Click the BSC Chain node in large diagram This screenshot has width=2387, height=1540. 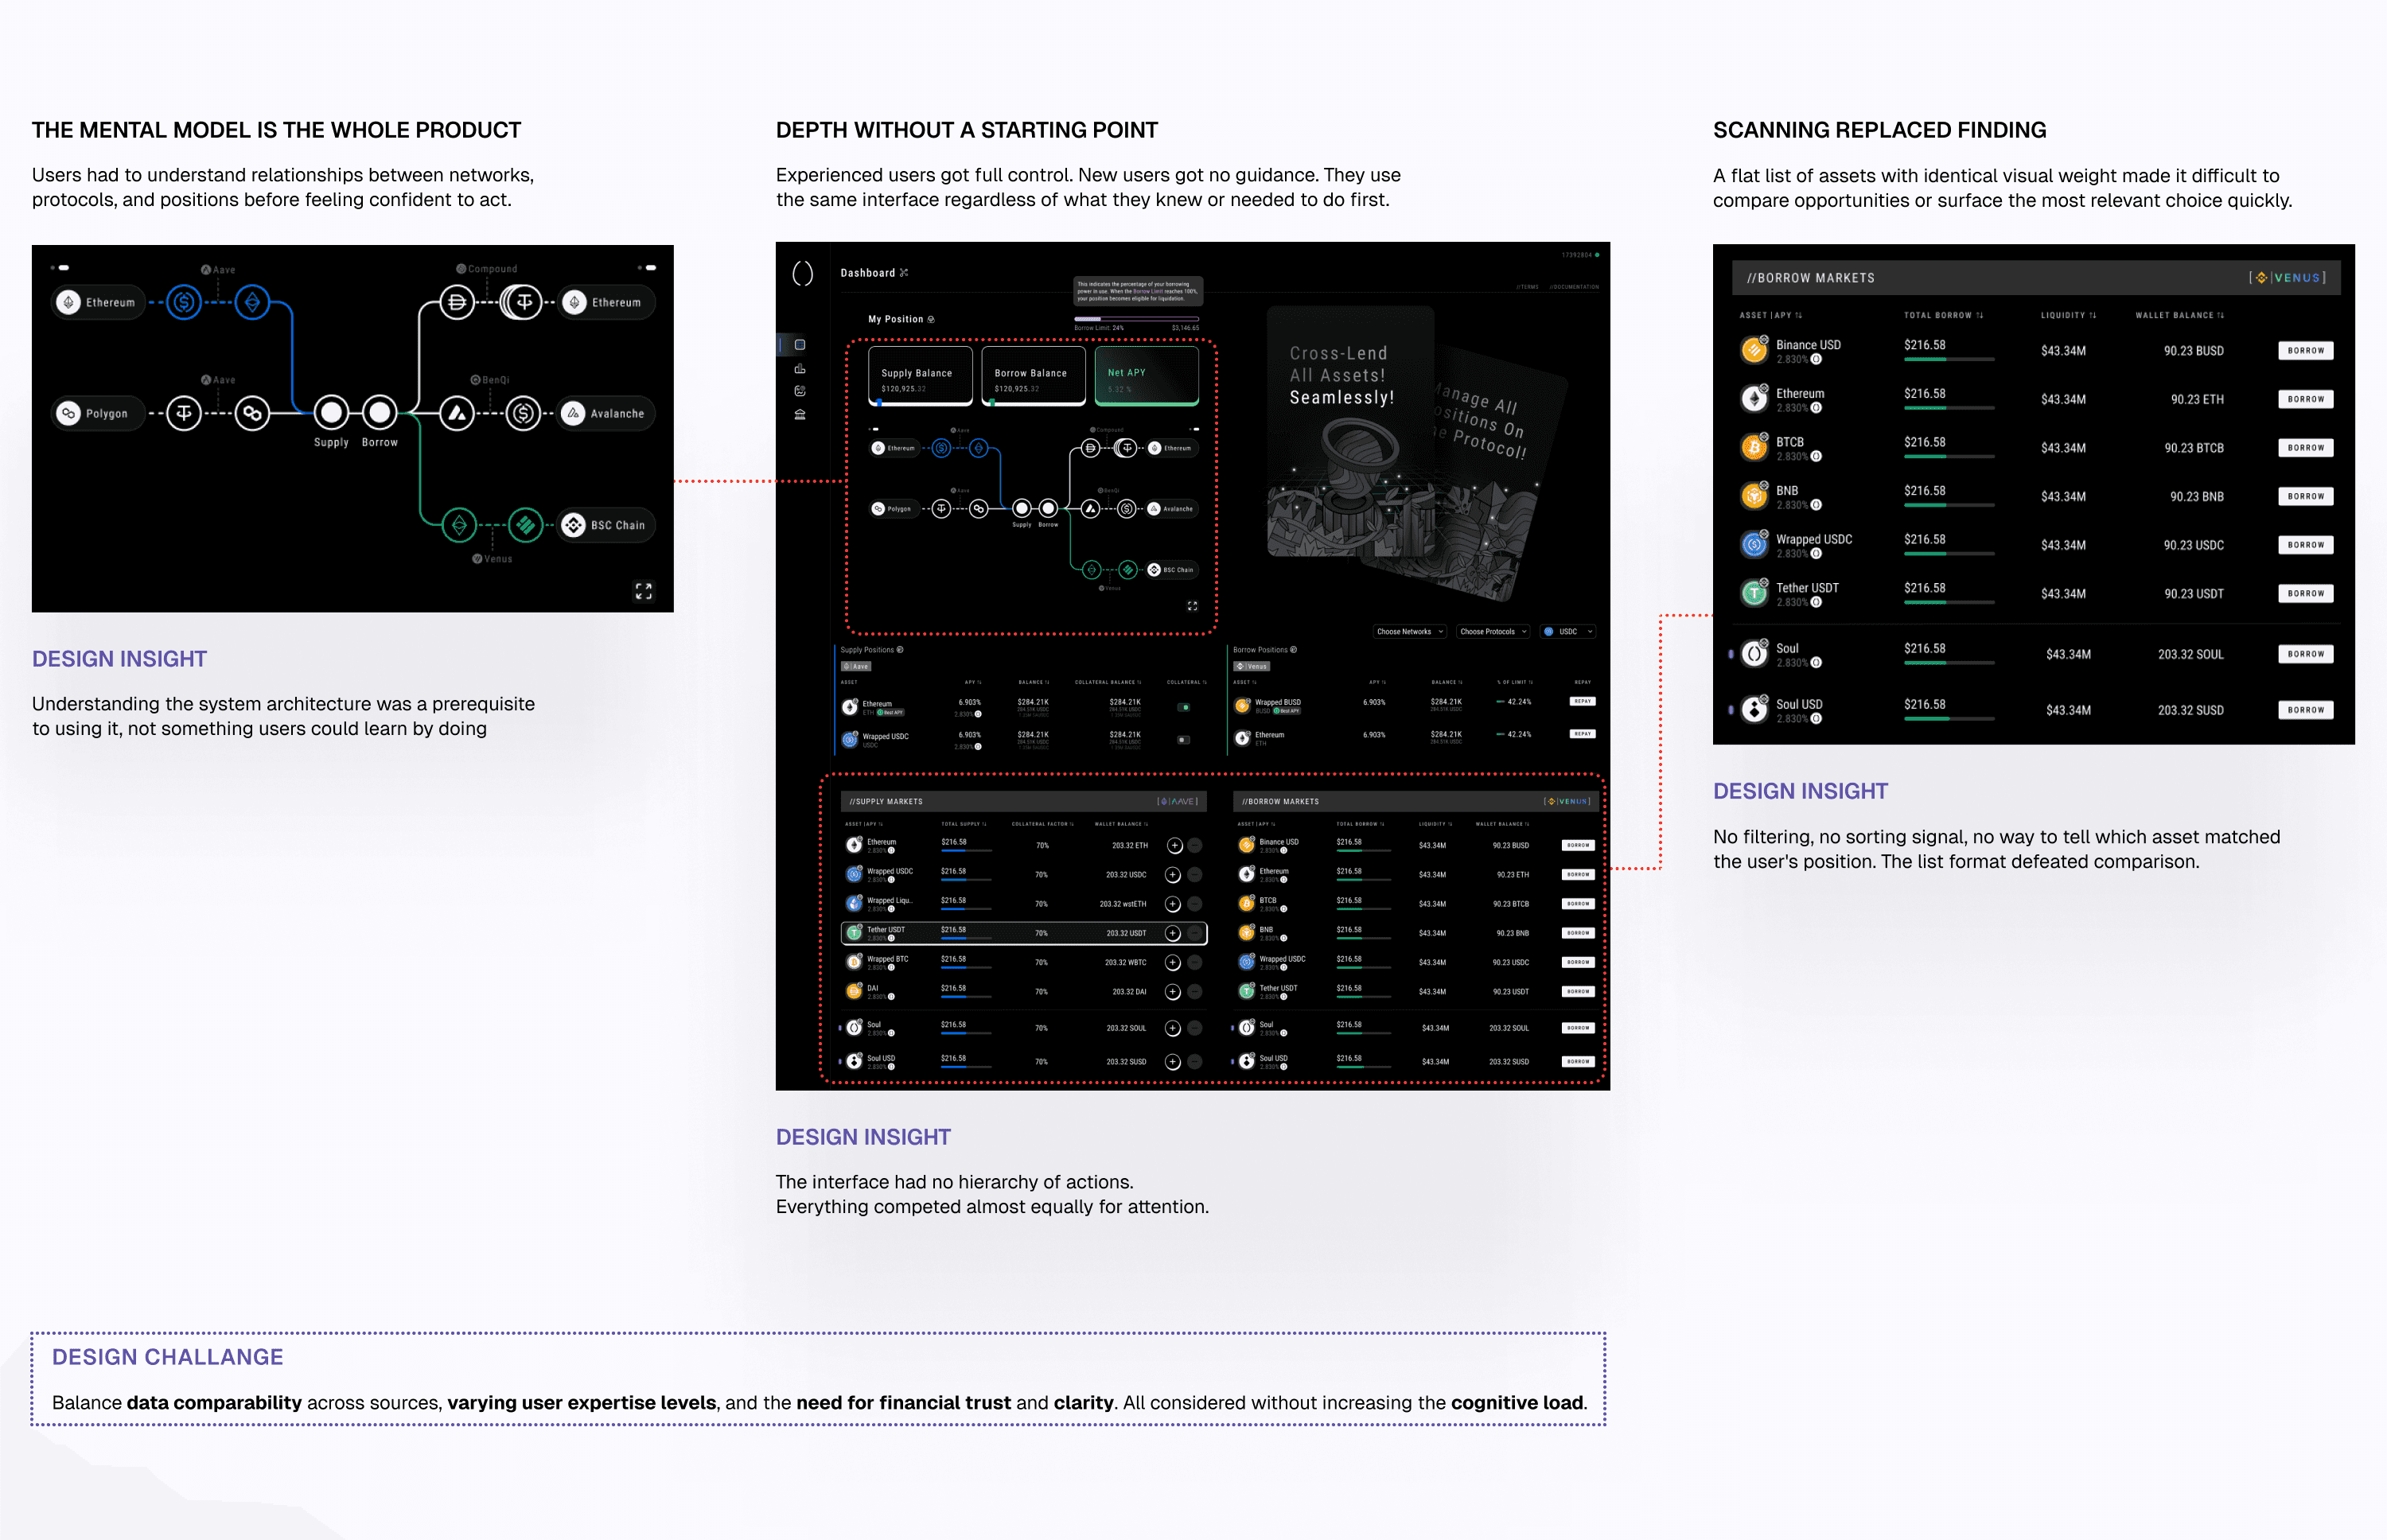coord(607,525)
